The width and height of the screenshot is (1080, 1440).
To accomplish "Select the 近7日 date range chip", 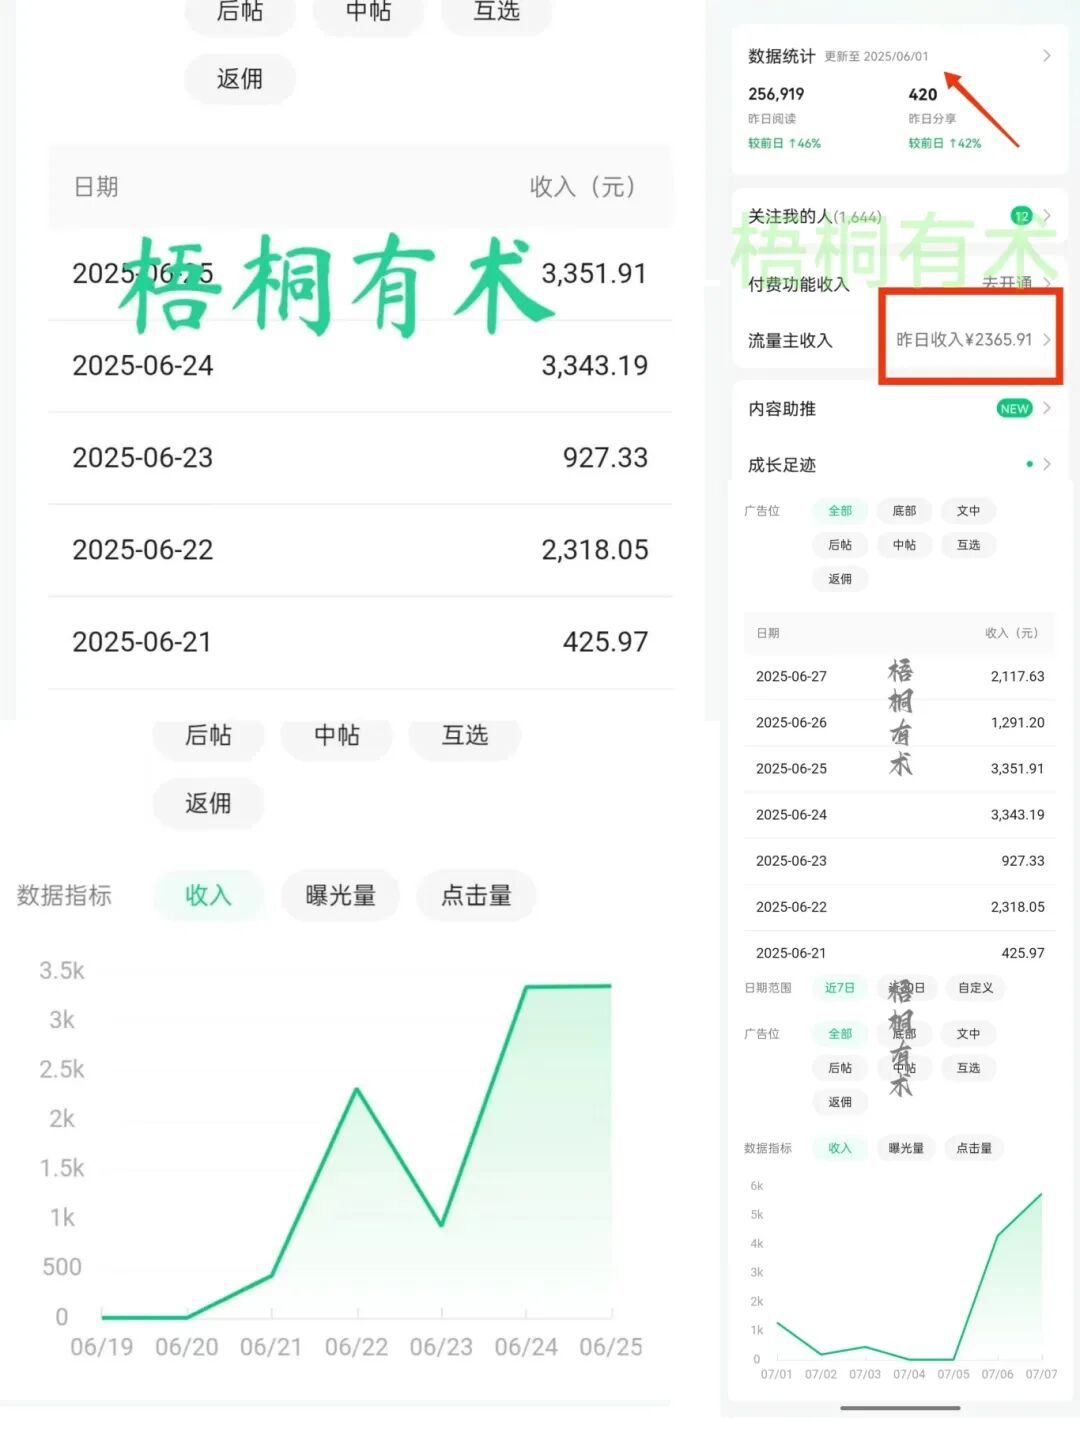I will click(839, 988).
